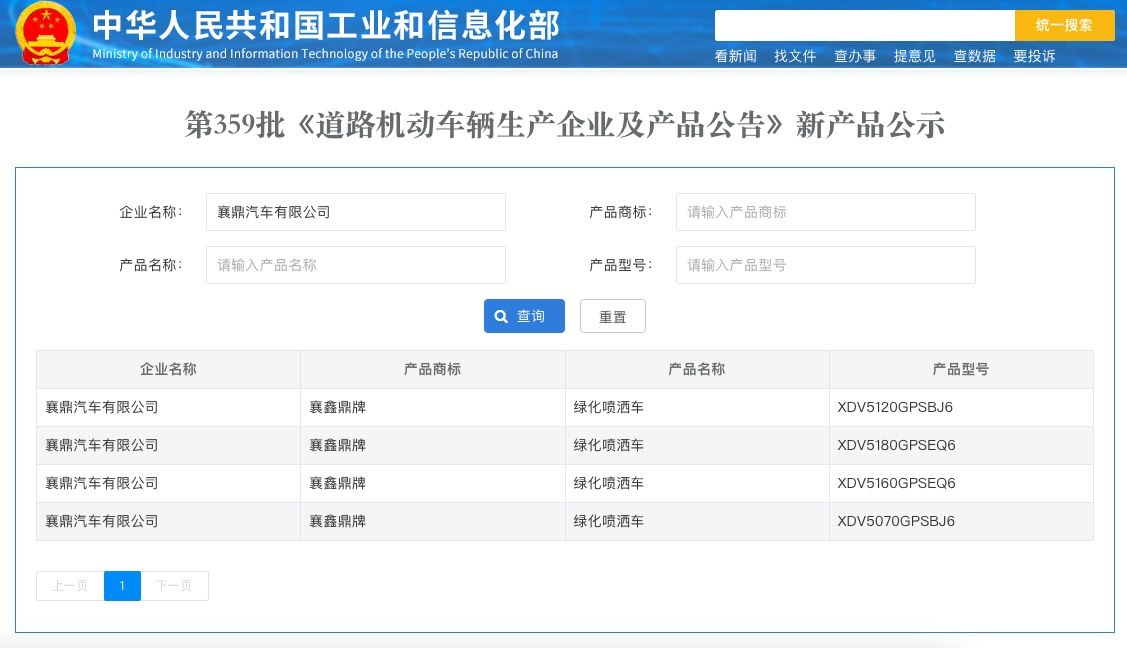Click the 查询 query button
Screen dimensions: 1127x648
pyautogui.click(x=524, y=316)
